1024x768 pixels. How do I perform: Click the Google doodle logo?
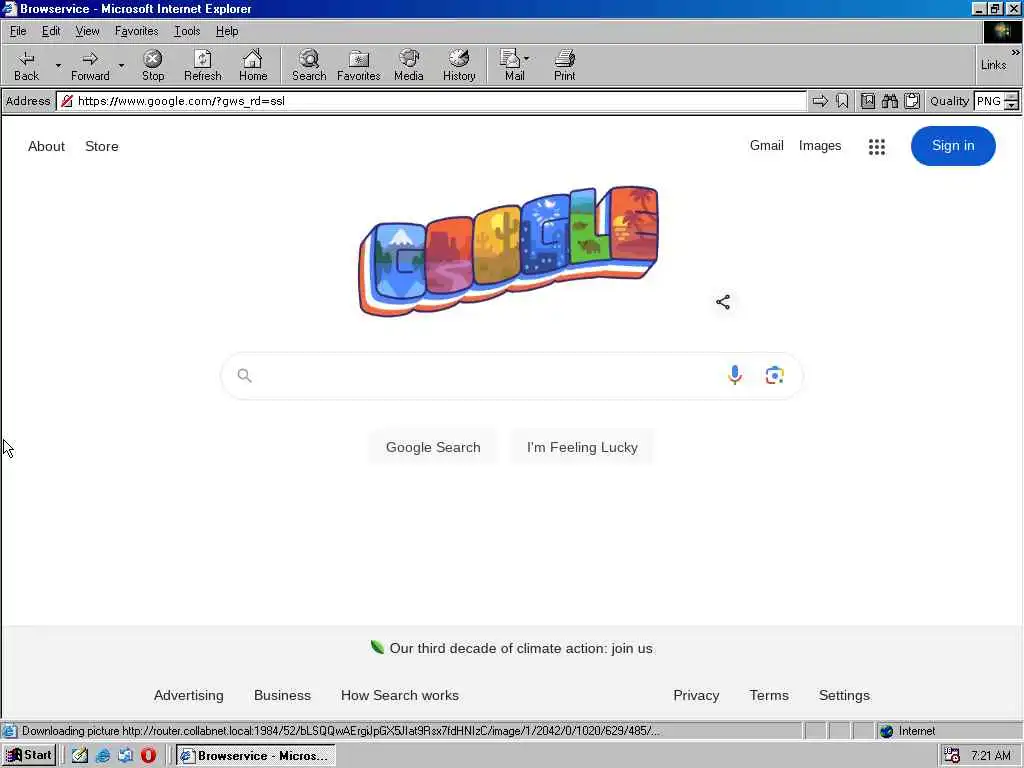pyautogui.click(x=509, y=251)
